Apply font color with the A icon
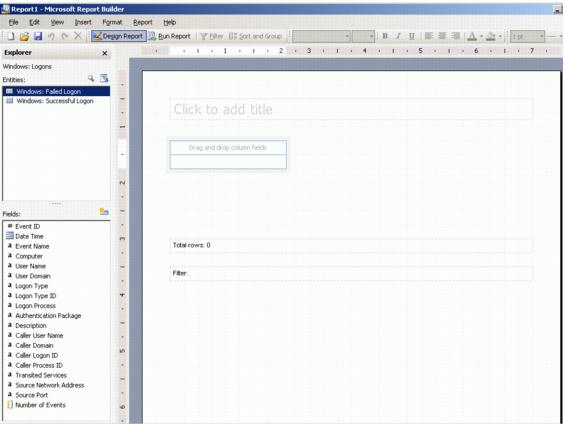This screenshot has height=424, width=565. click(x=472, y=36)
